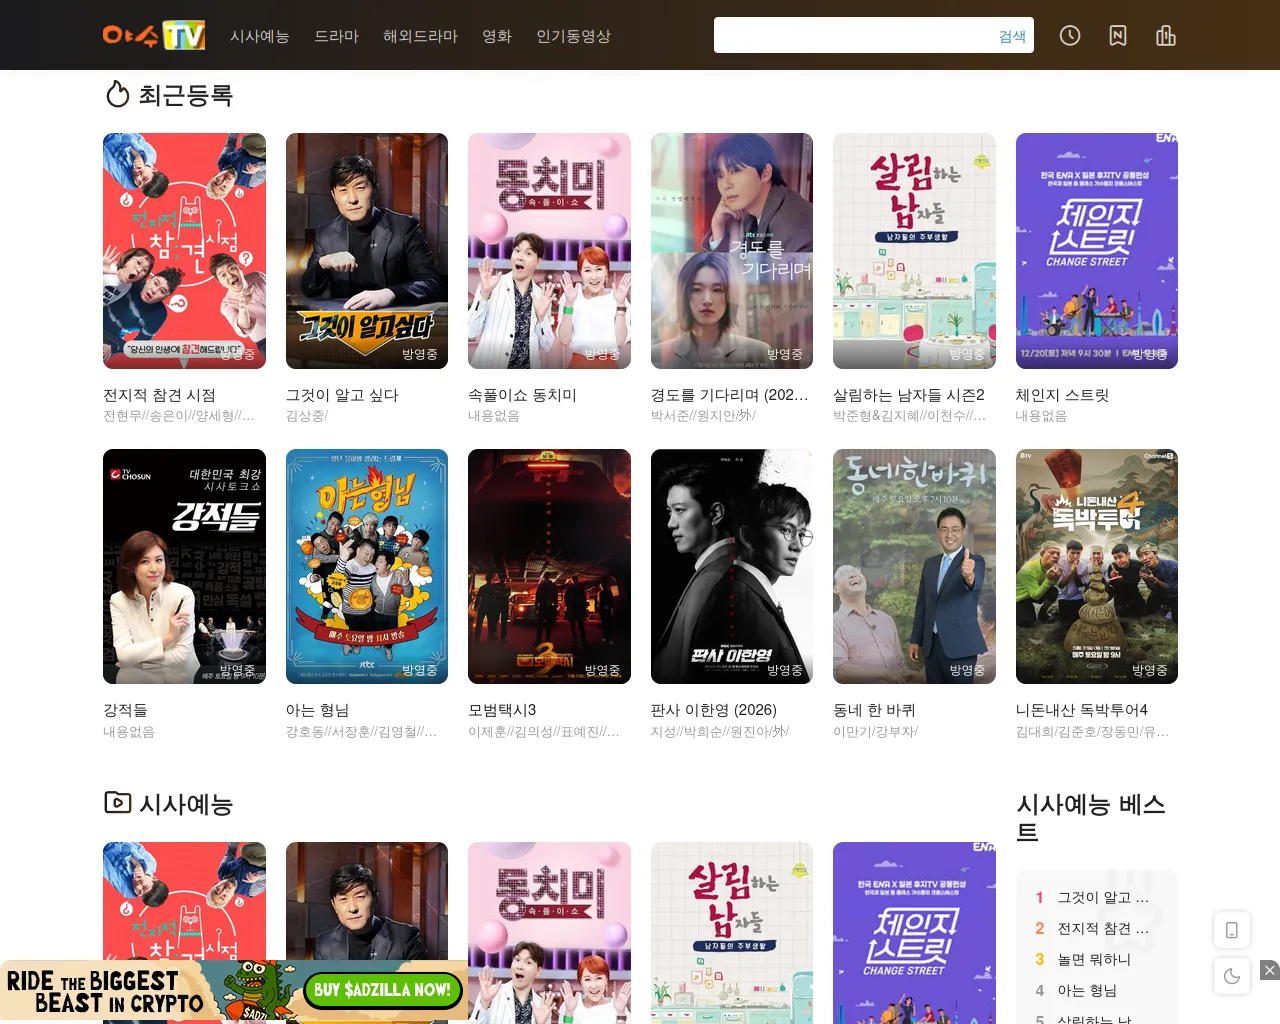Click cast text 이만기/강부자/

(x=876, y=732)
